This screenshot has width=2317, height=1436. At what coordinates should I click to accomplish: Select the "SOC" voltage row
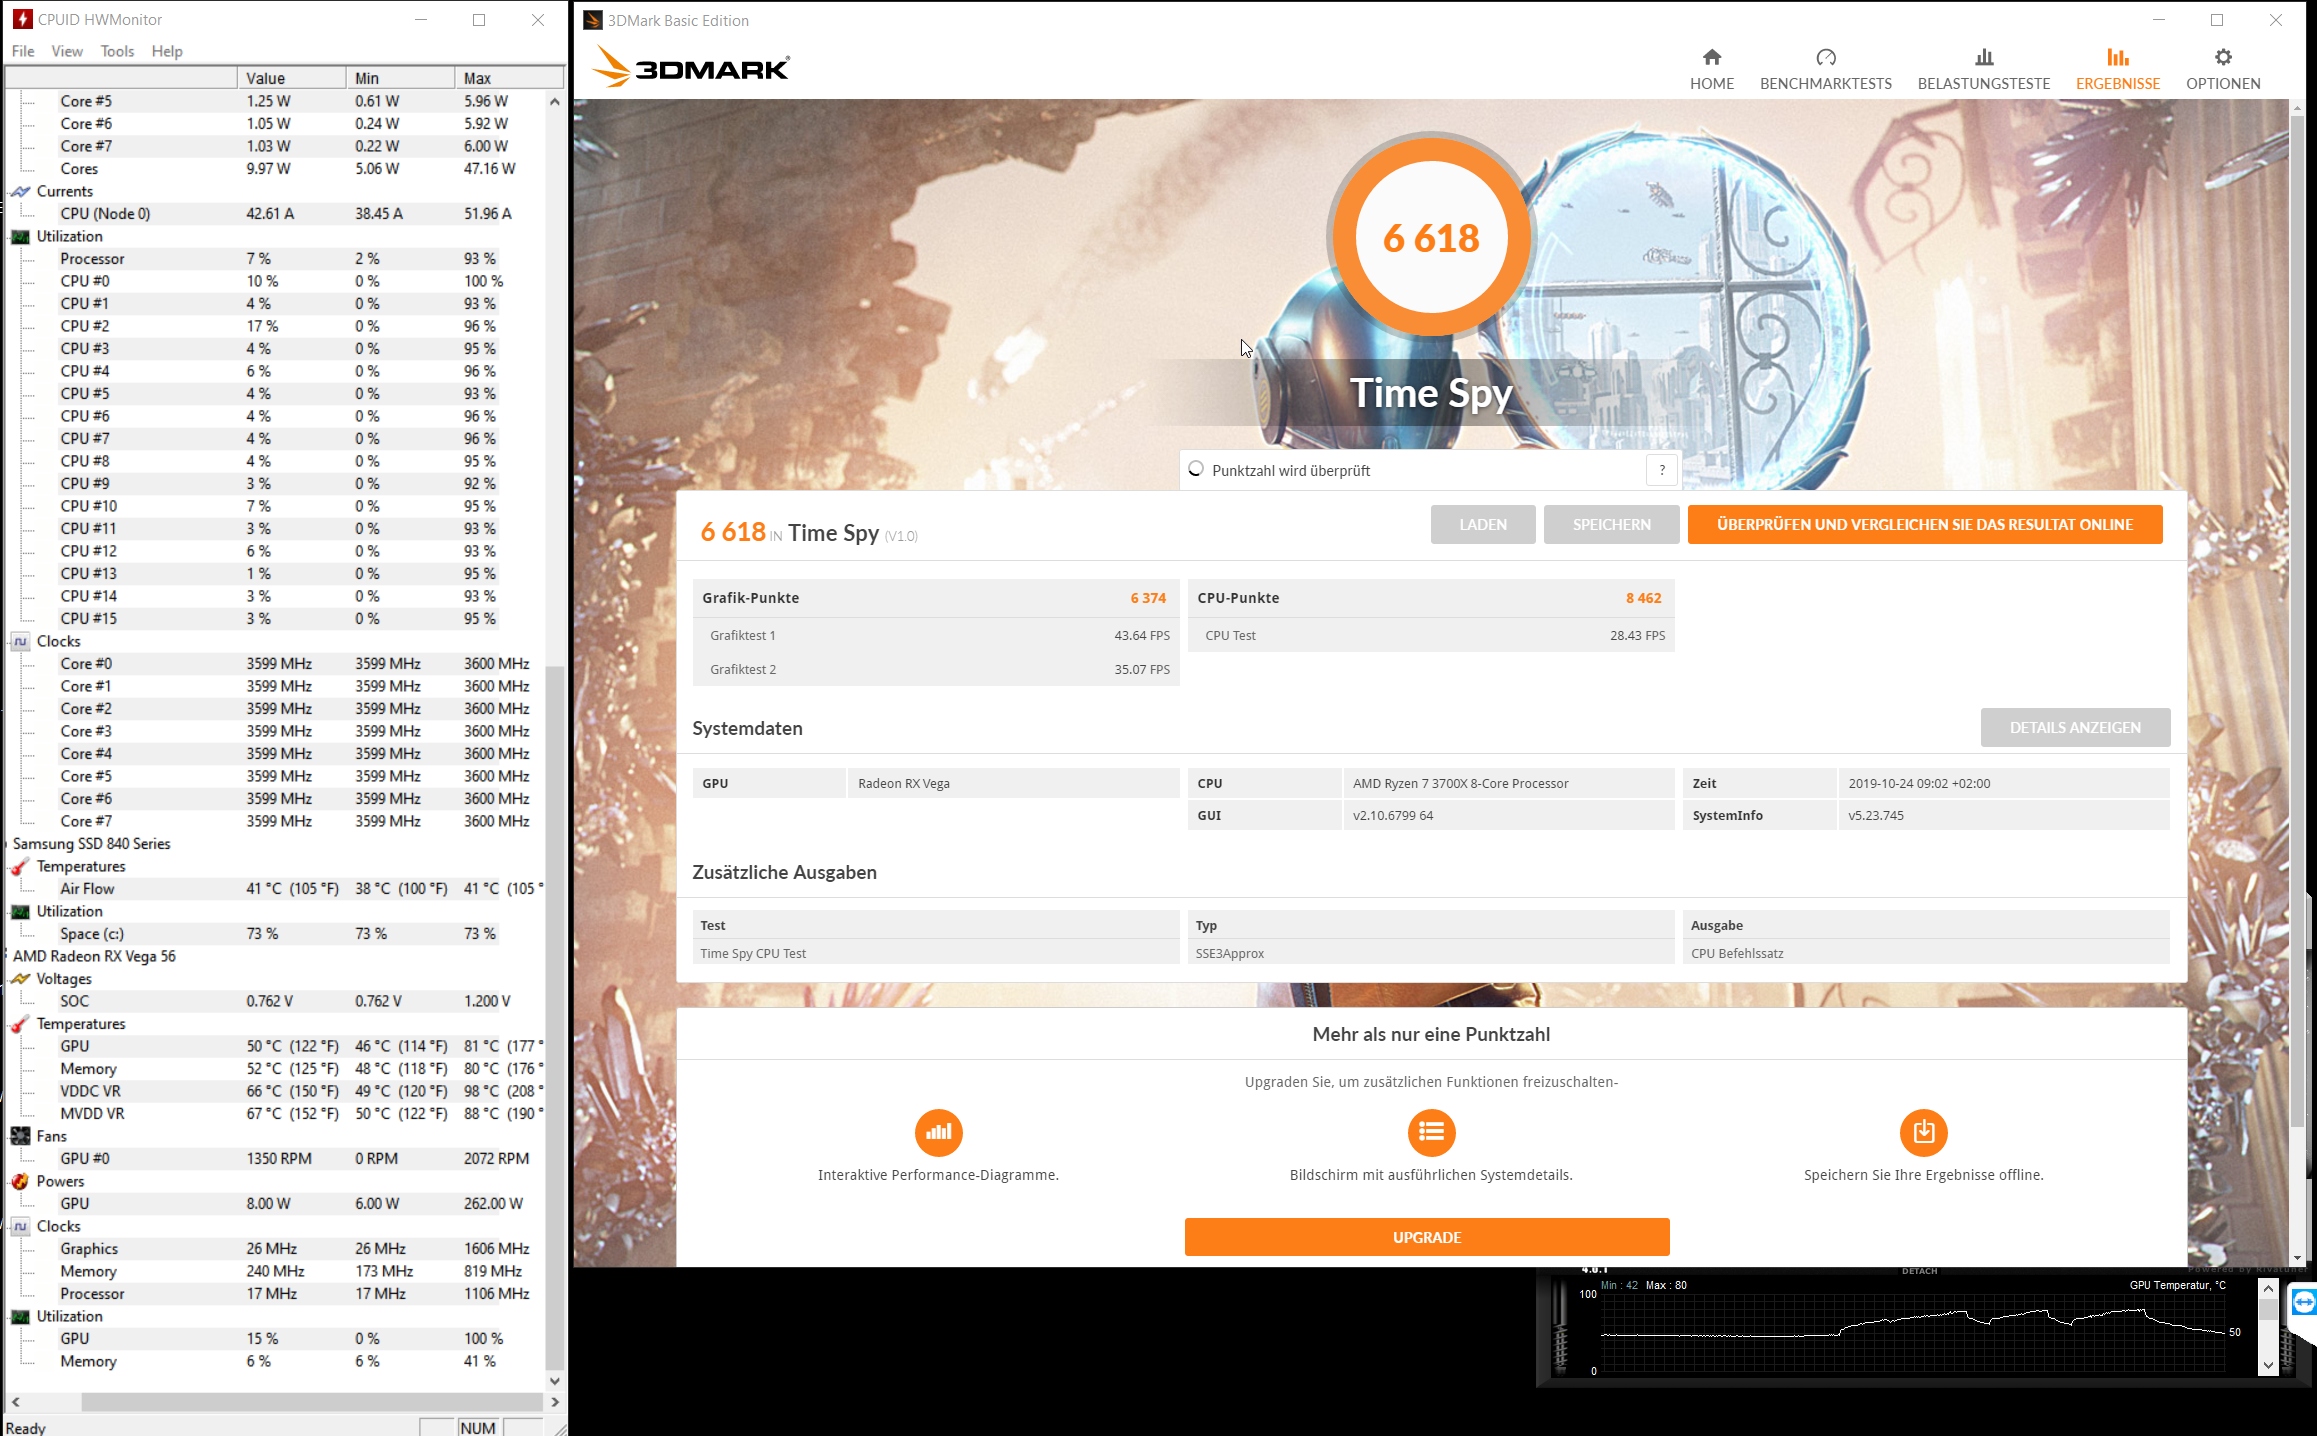click(x=285, y=1001)
